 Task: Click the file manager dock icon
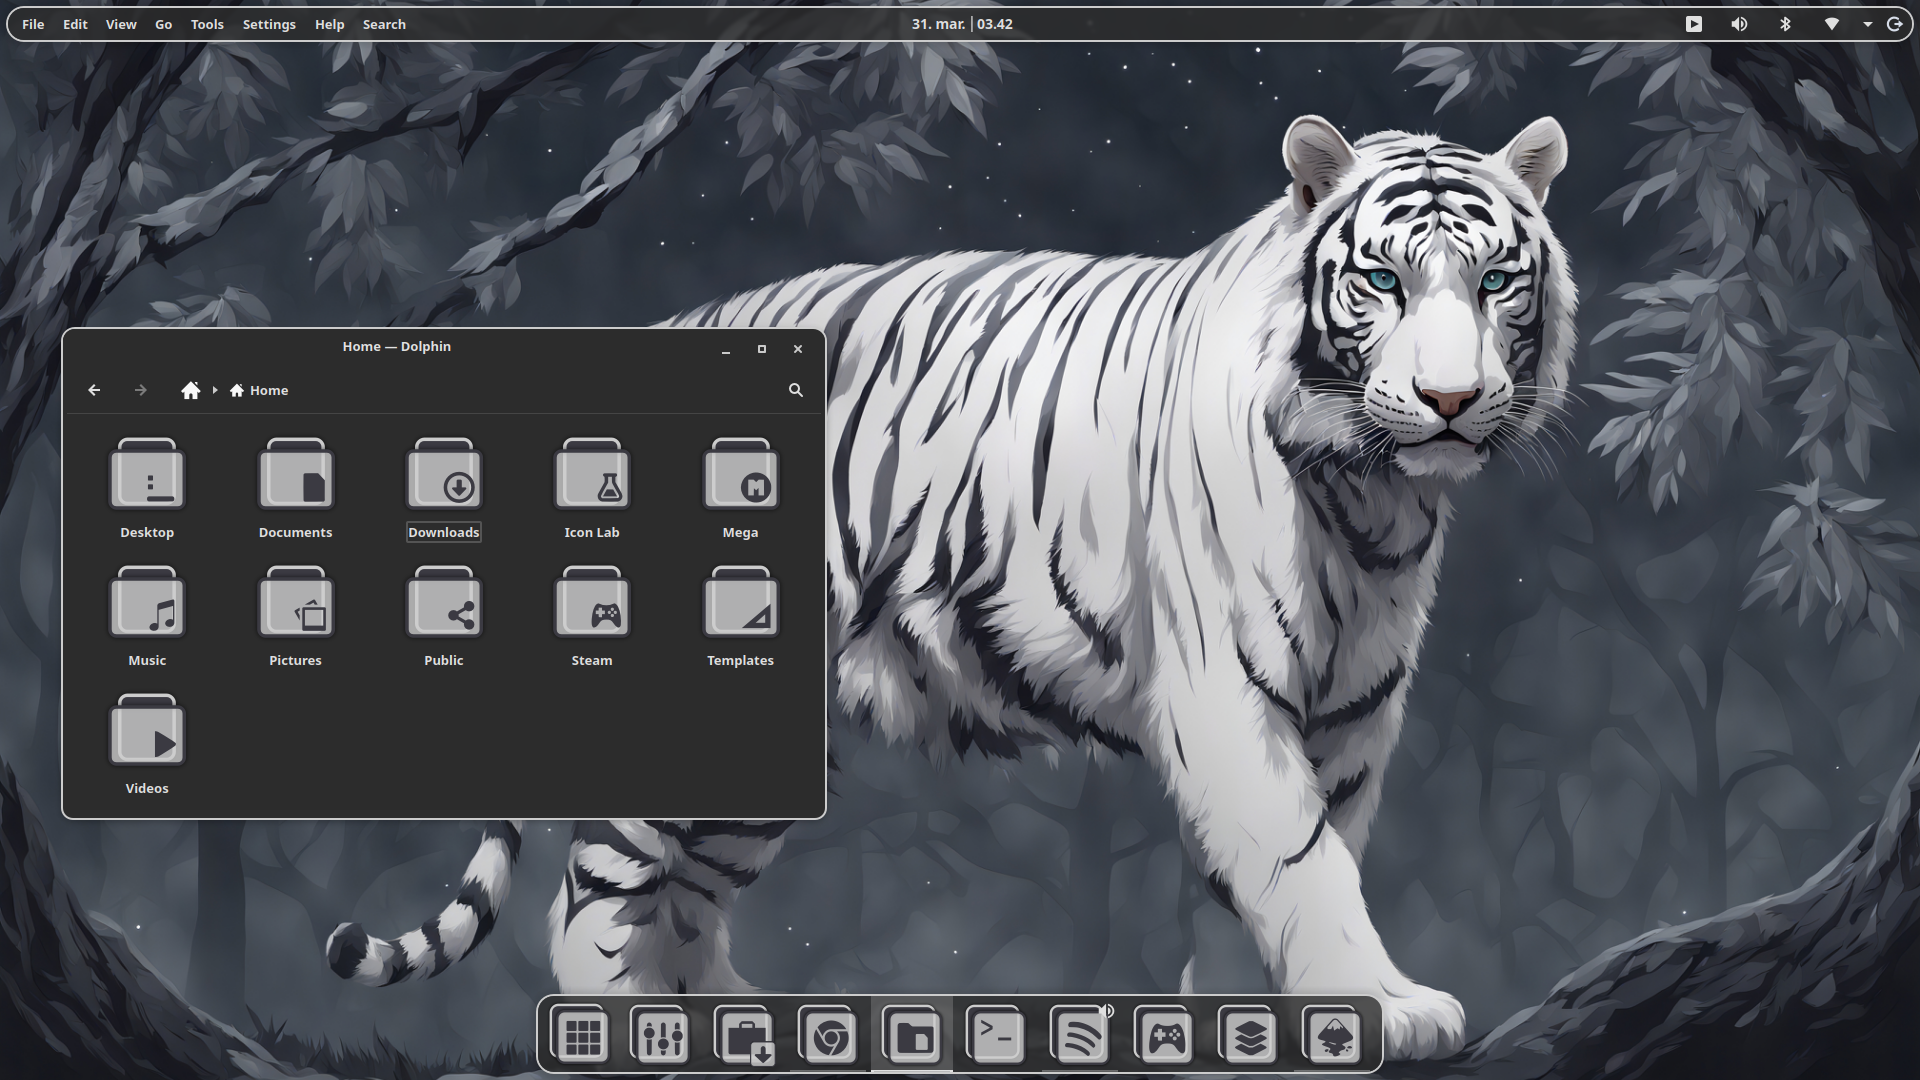point(912,1035)
